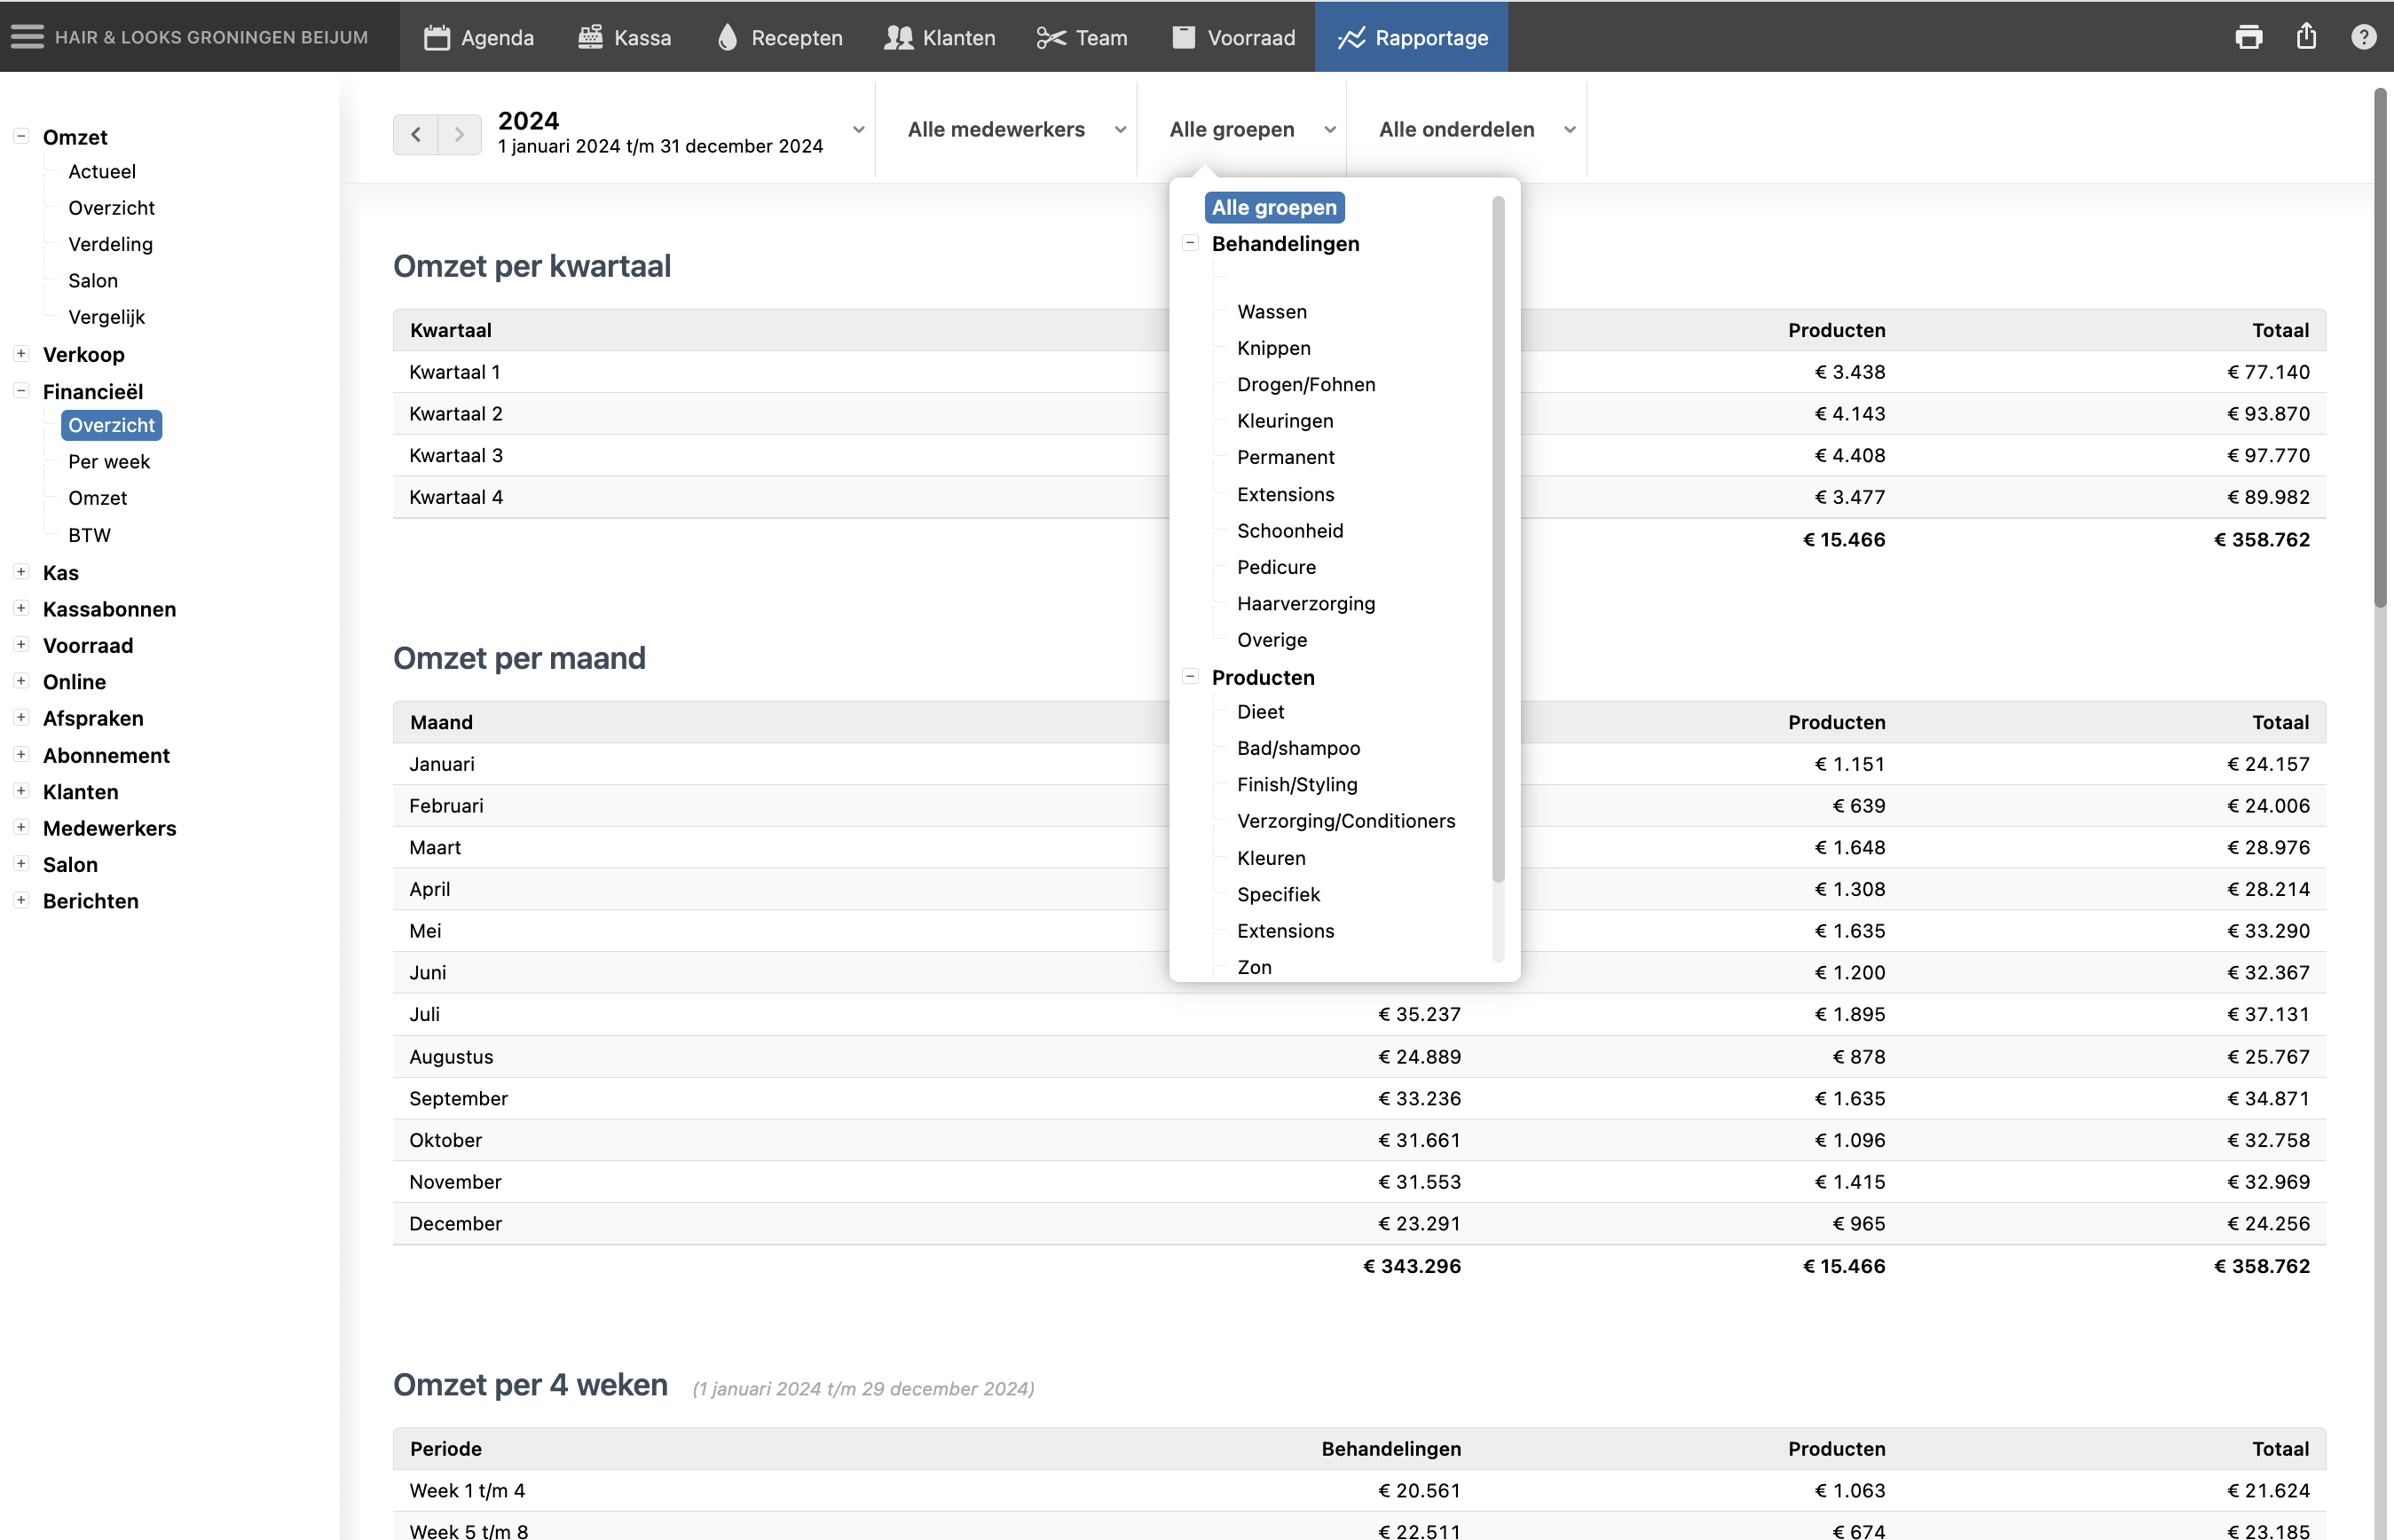Viewport: 2394px width, 1540px height.
Task: Go to previous year with left arrow
Action: pos(416,134)
